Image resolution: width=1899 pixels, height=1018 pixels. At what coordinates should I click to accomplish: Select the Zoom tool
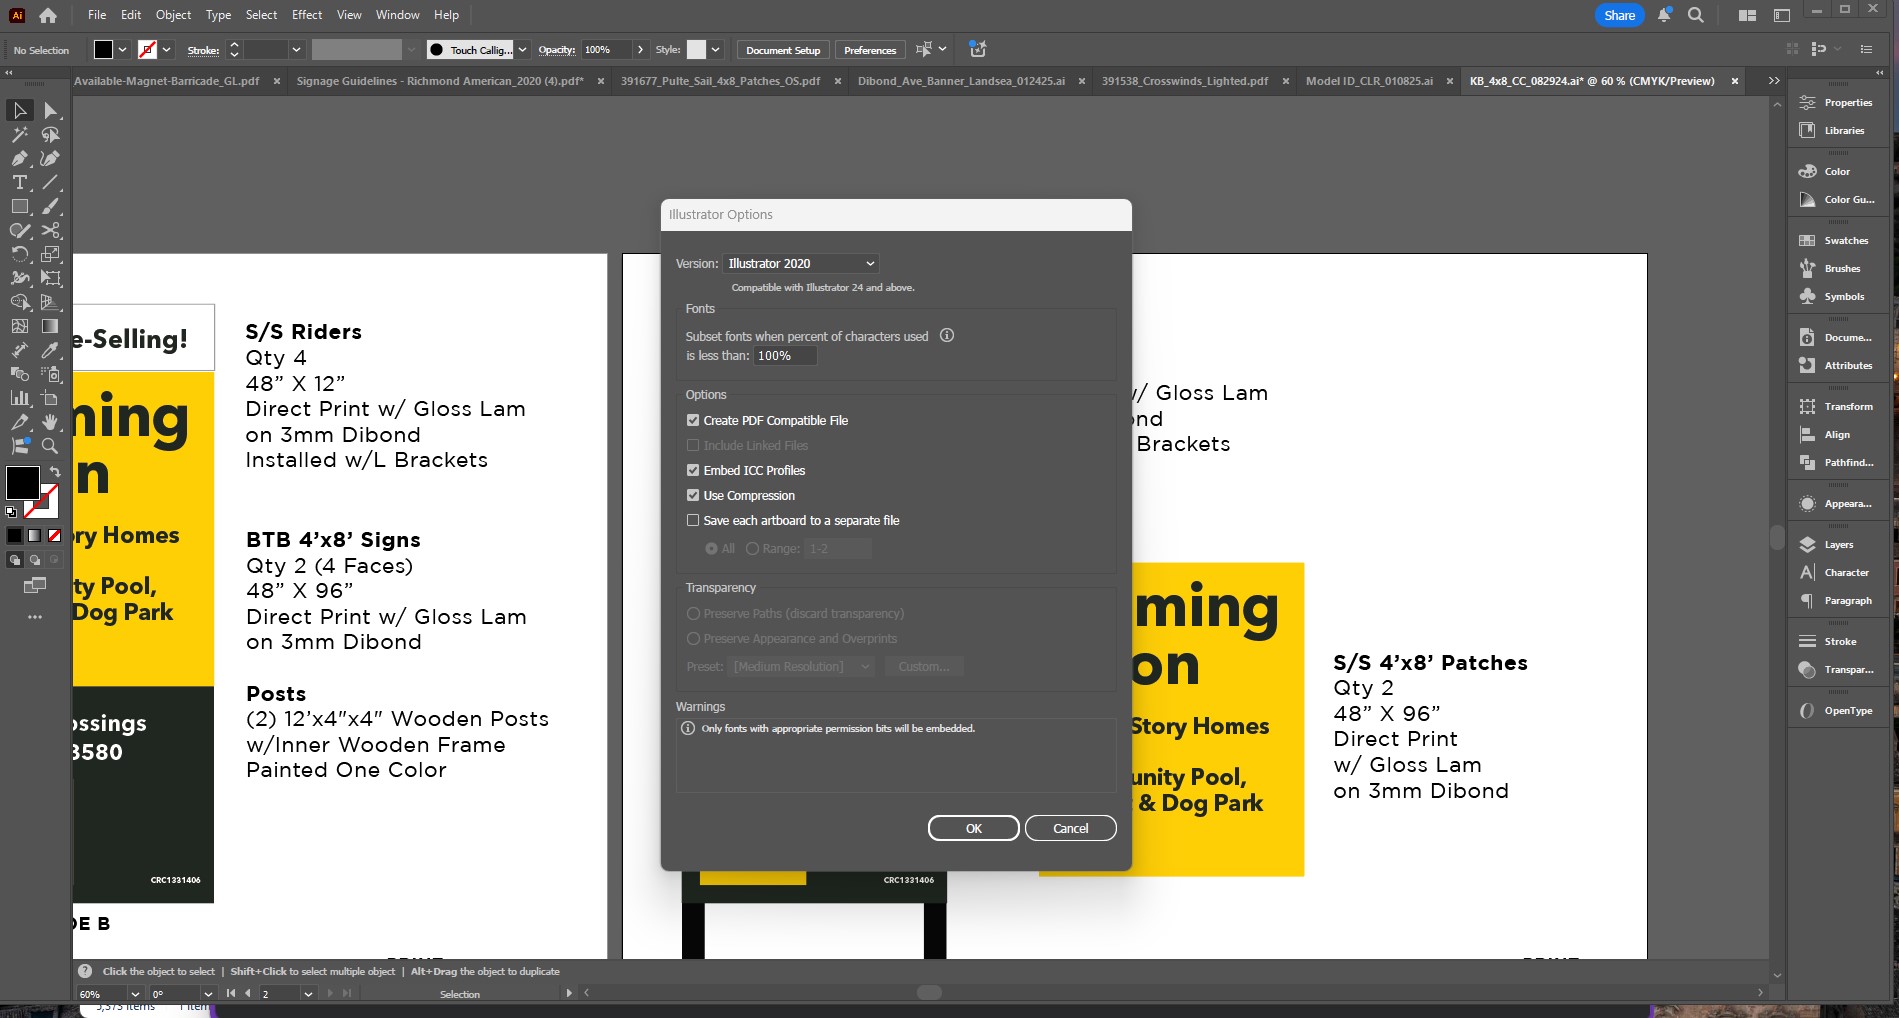(x=51, y=446)
